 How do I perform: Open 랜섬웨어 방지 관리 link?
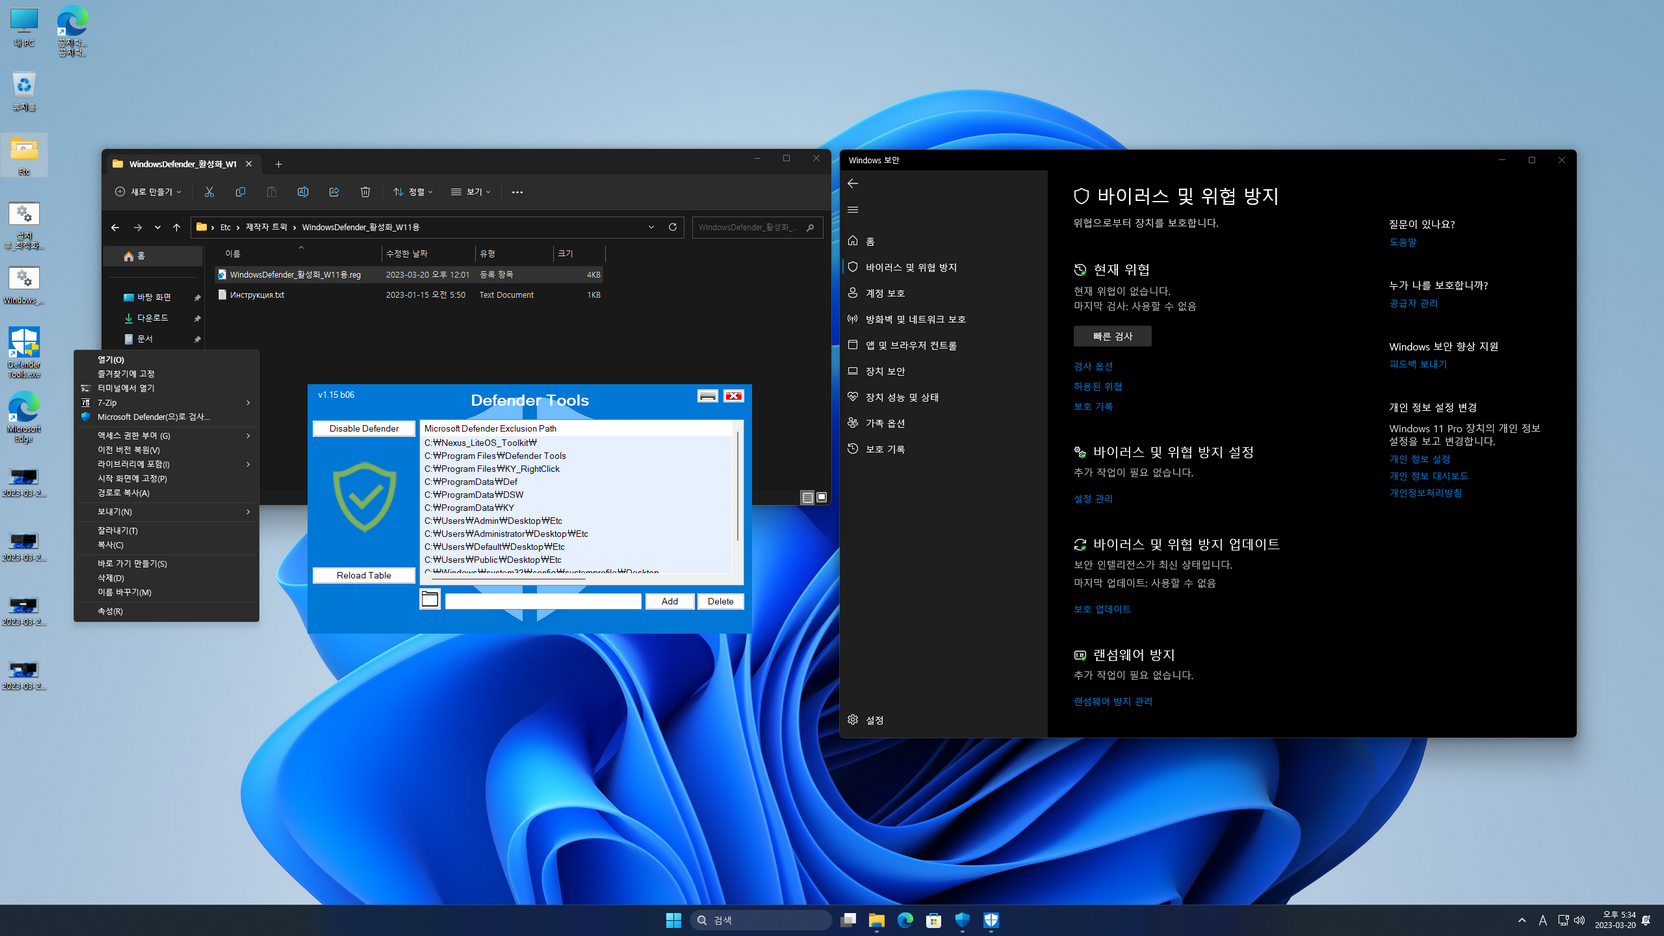(1113, 702)
